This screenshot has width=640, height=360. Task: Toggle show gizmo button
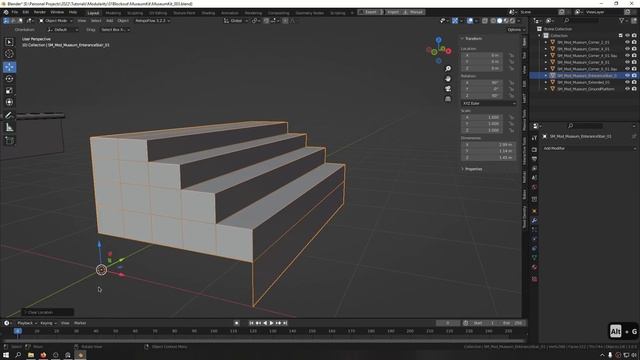(455, 21)
